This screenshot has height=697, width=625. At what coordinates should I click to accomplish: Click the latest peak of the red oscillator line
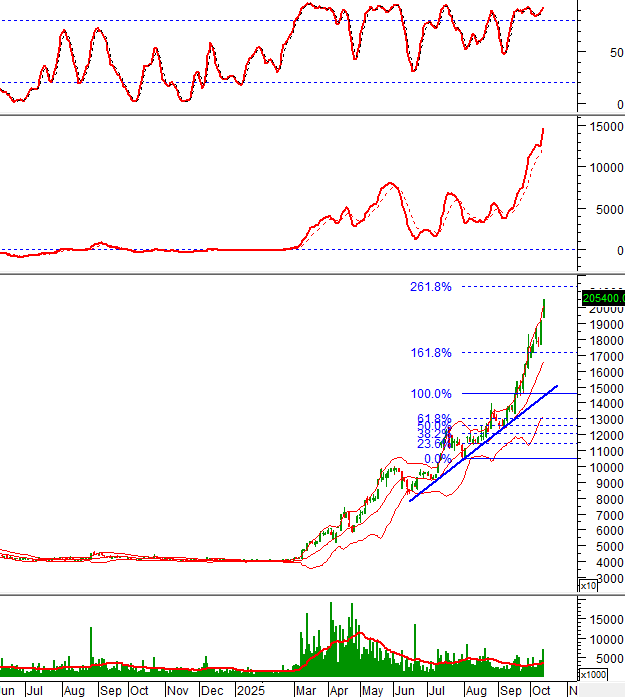click(543, 8)
